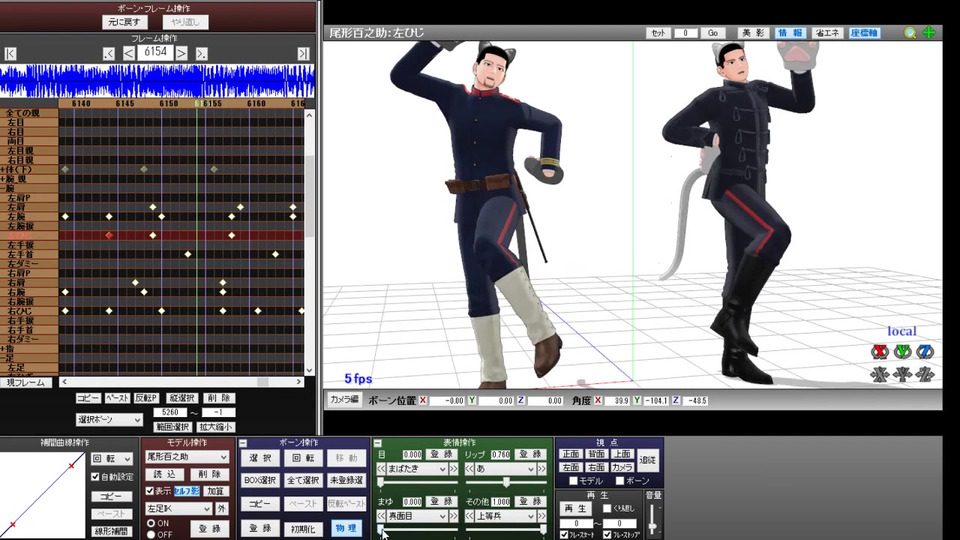Collapse the 表情操作 panel with minus icon
960x540 pixels.
click(378, 443)
